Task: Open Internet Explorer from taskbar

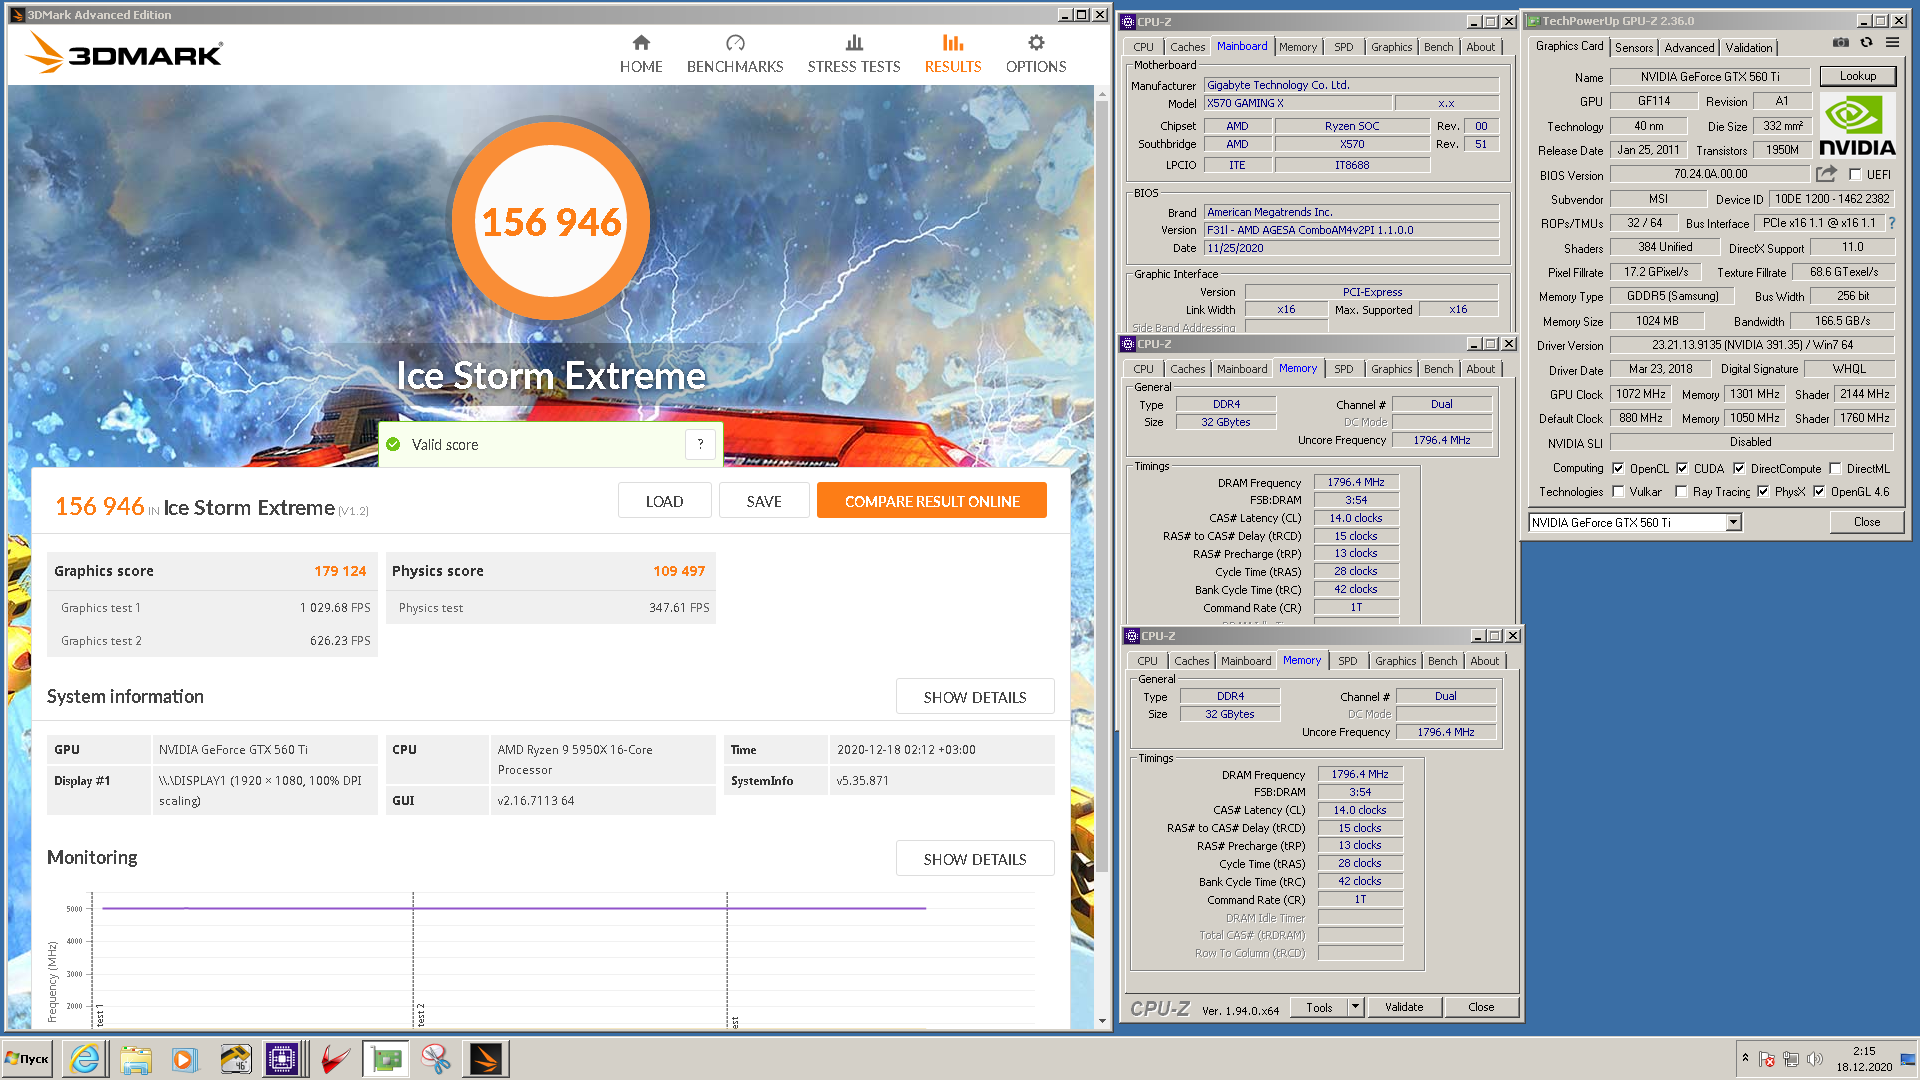Action: coord(85,1059)
